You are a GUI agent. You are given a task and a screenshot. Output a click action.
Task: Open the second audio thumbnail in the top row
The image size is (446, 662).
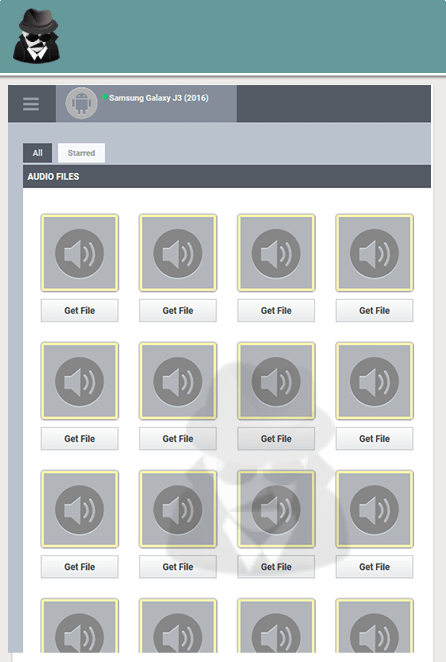[178, 253]
